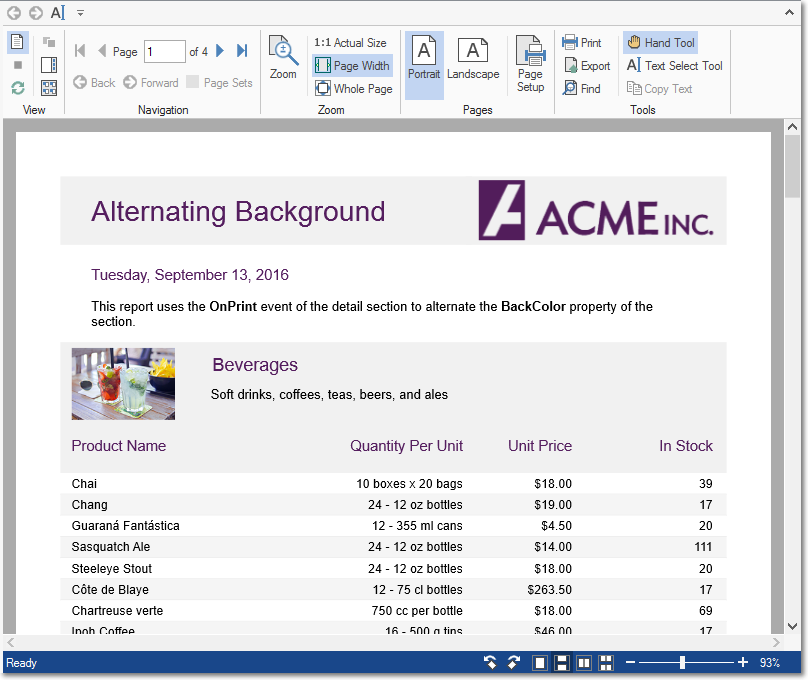Go to the last page arrow
The image size is (808, 680).
(242, 51)
